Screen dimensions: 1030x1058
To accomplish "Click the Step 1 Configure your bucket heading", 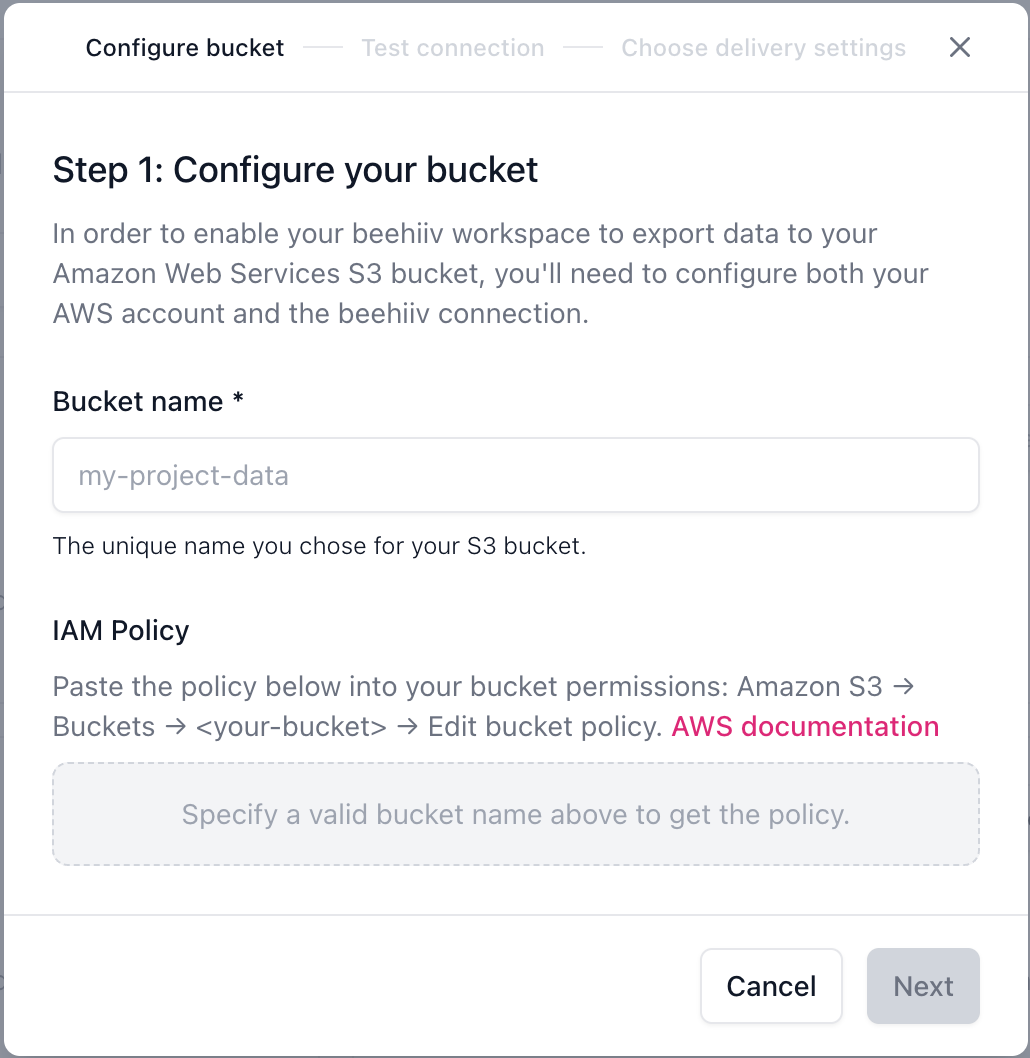I will click(x=295, y=170).
